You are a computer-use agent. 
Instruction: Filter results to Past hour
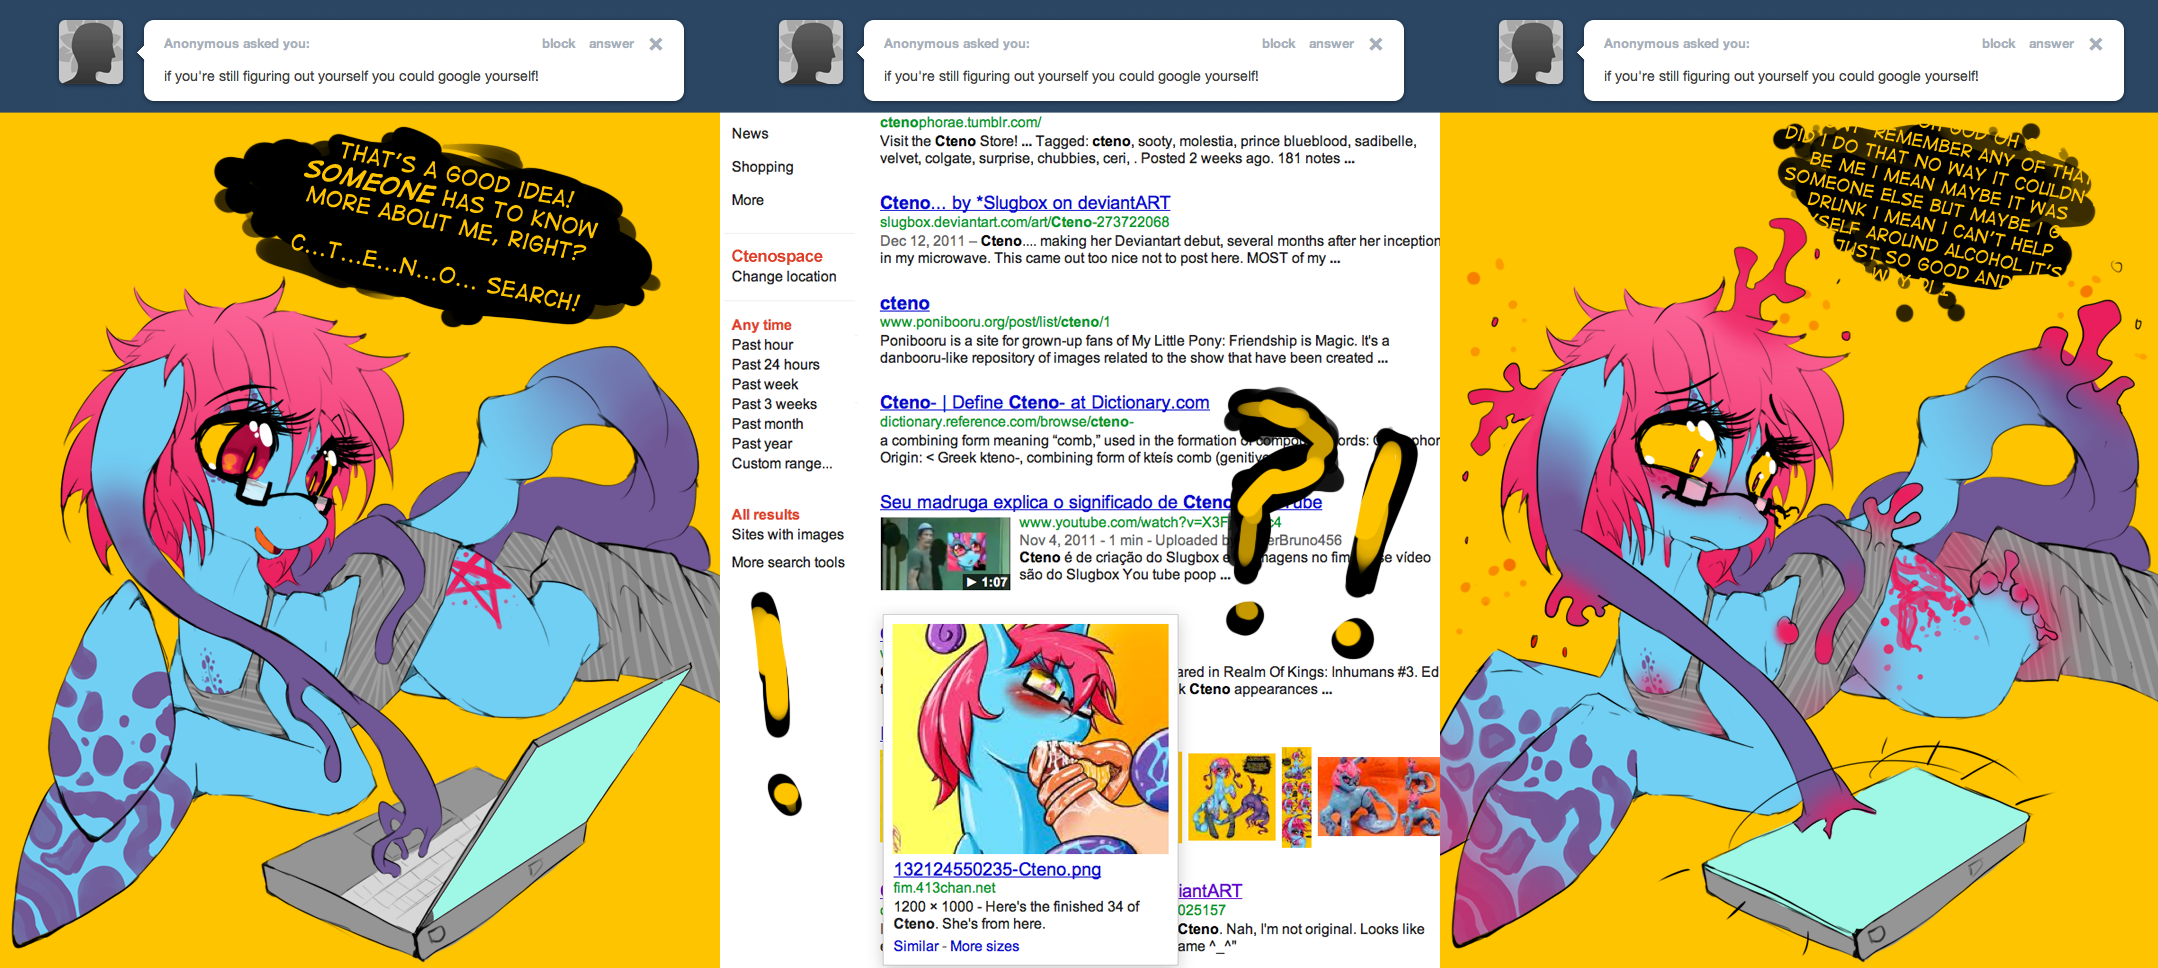(762, 345)
